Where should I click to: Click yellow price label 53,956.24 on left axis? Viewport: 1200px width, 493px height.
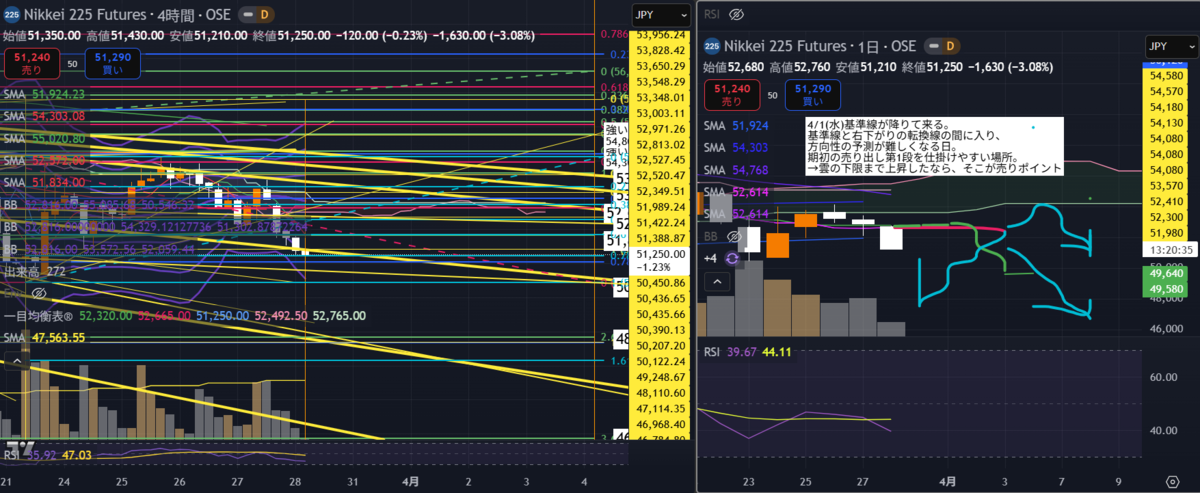pos(658,34)
